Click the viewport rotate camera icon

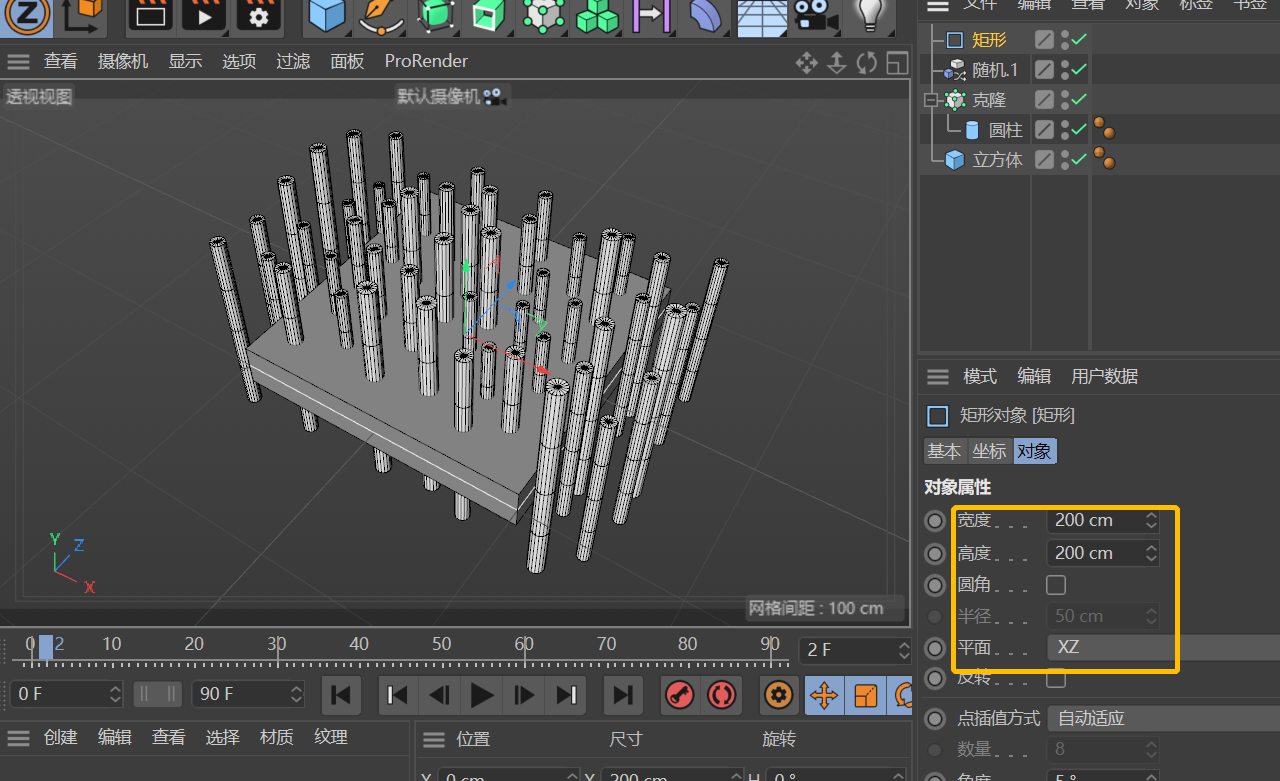click(866, 63)
